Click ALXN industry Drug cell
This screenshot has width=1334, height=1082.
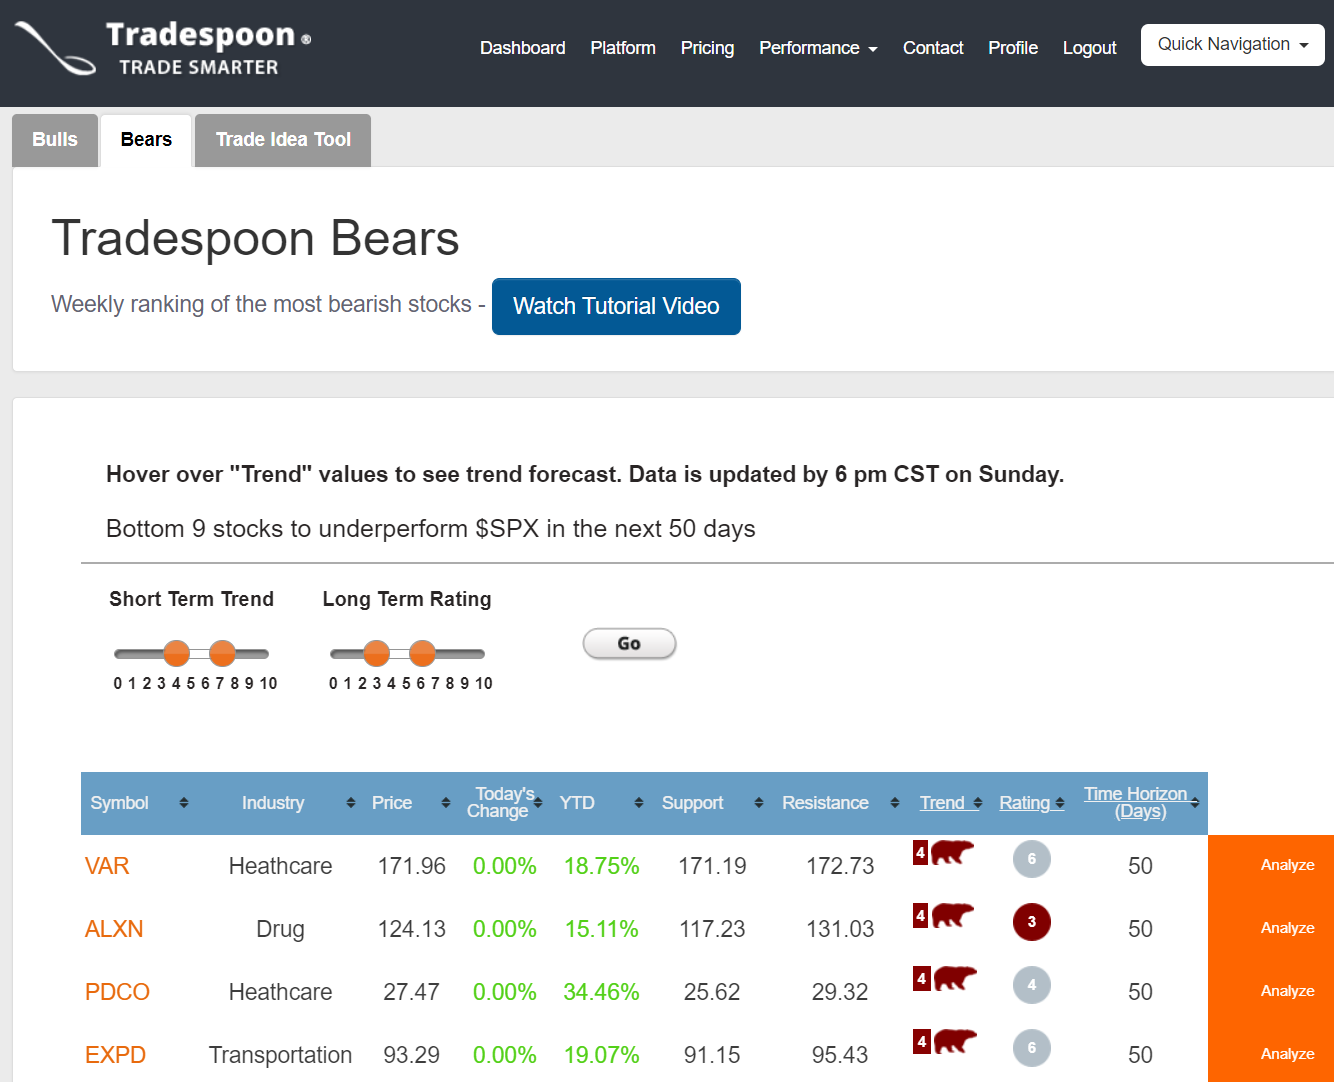[280, 929]
